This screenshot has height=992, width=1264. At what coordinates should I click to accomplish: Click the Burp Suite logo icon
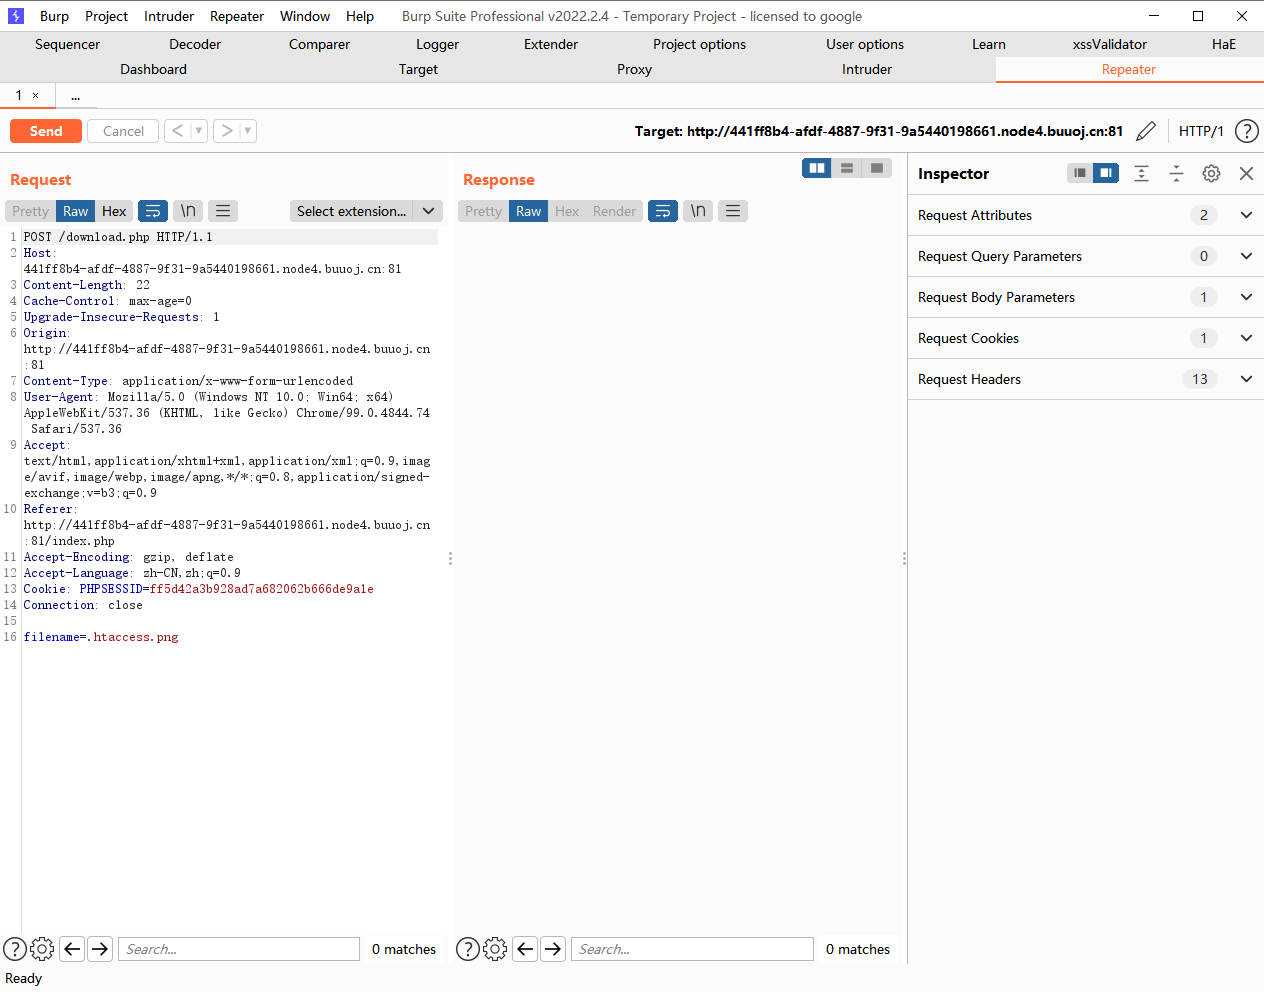(16, 16)
